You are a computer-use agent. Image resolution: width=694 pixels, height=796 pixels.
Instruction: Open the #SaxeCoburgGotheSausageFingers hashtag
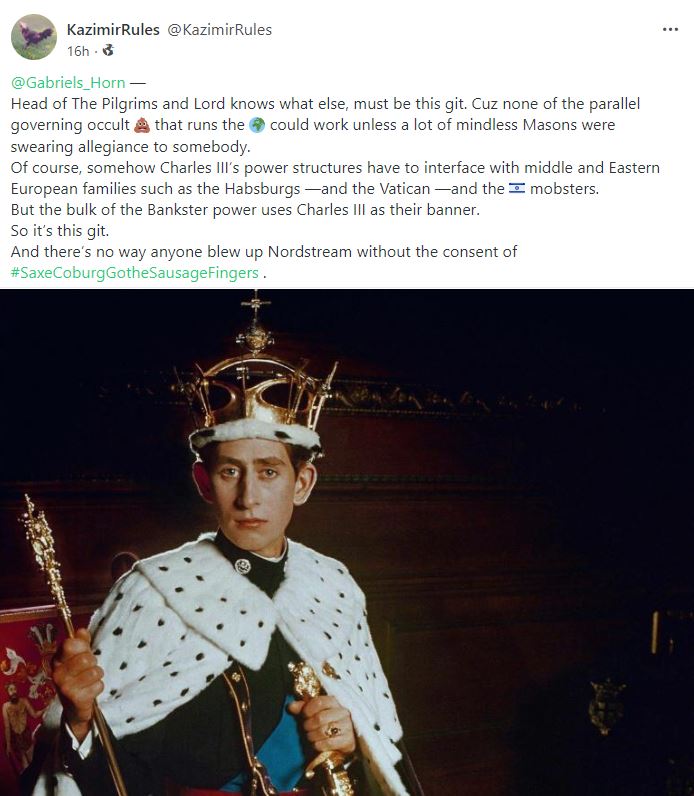tap(135, 273)
